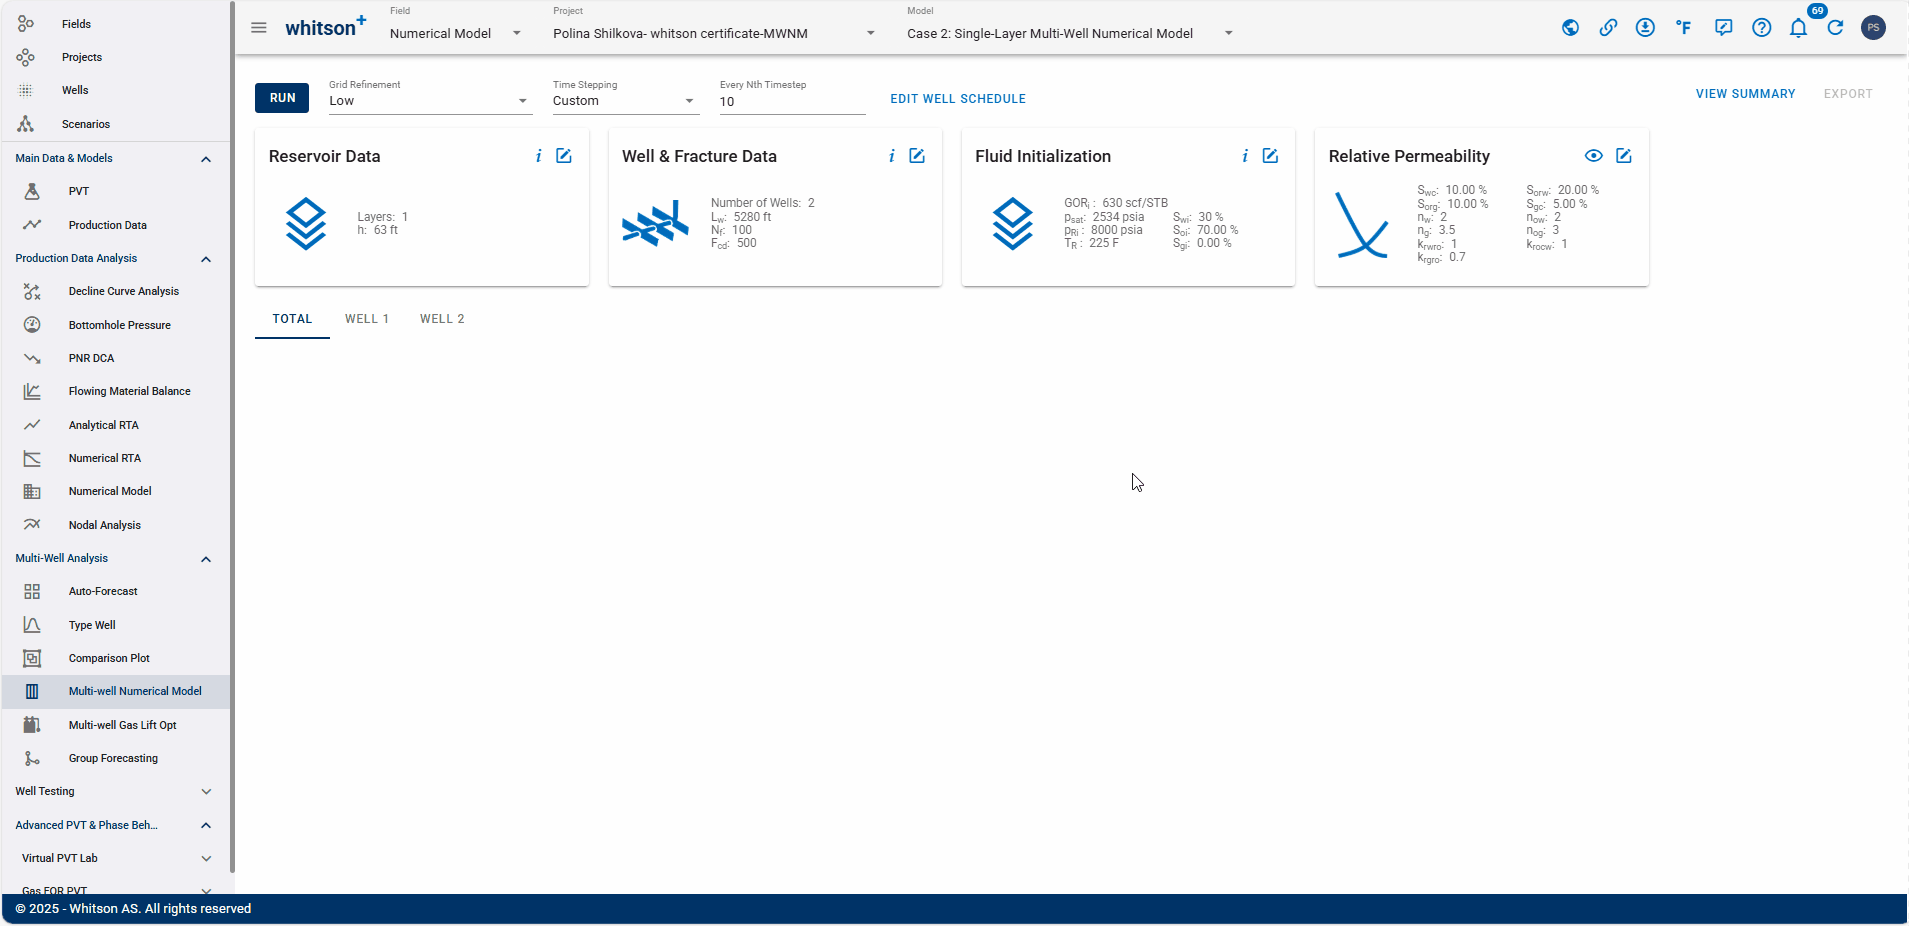1909x926 pixels.
Task: Switch to WELL 2 tab
Action: pos(442,319)
